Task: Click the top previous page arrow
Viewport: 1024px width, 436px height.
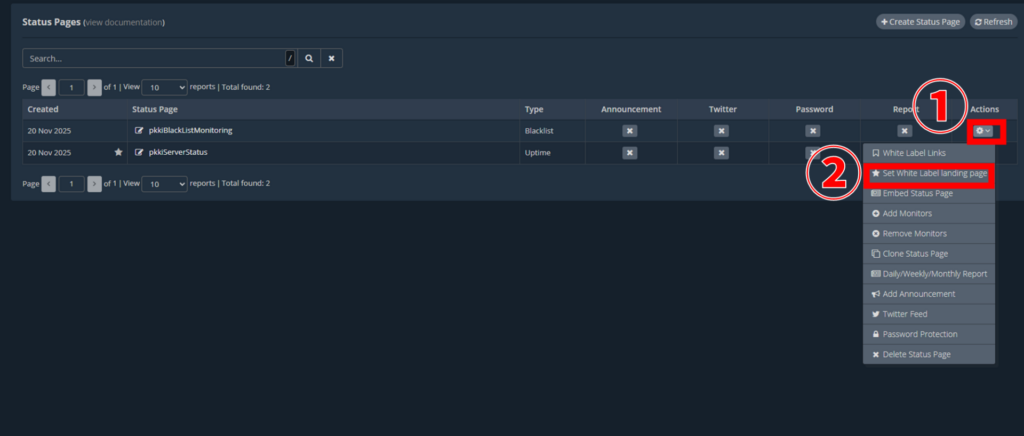Action: [49, 87]
